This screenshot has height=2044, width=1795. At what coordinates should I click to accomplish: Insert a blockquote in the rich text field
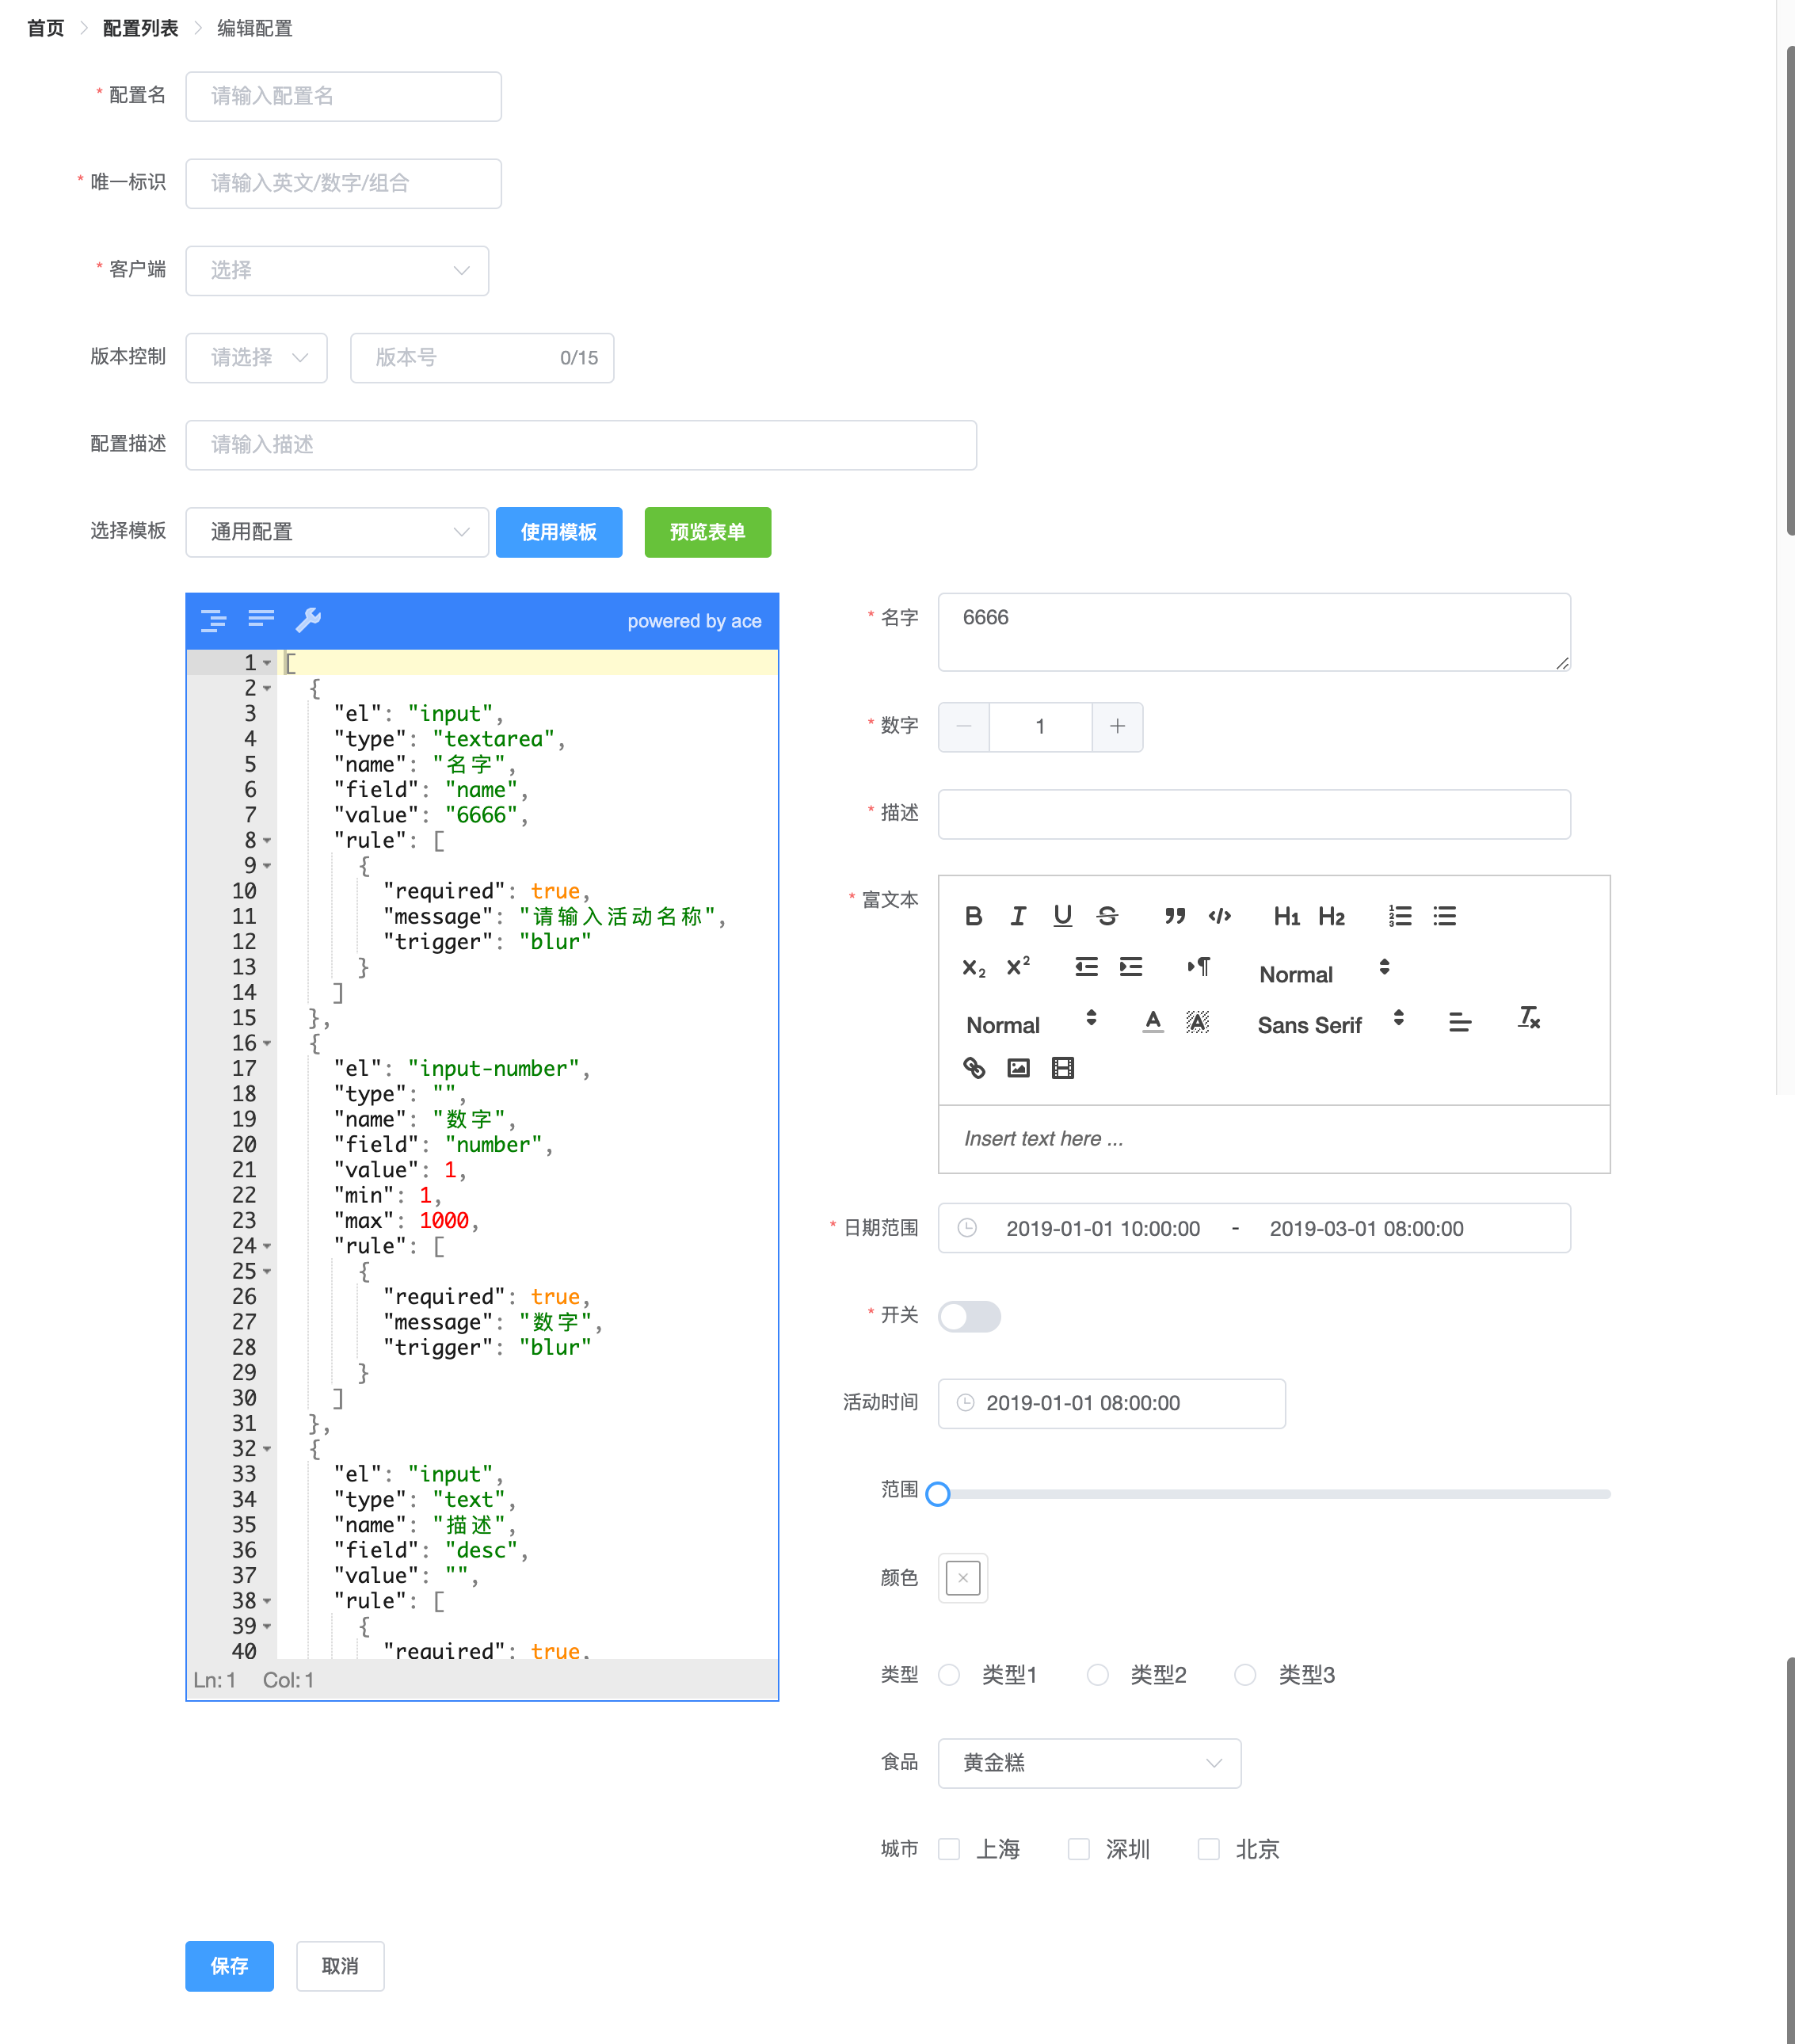[1175, 915]
